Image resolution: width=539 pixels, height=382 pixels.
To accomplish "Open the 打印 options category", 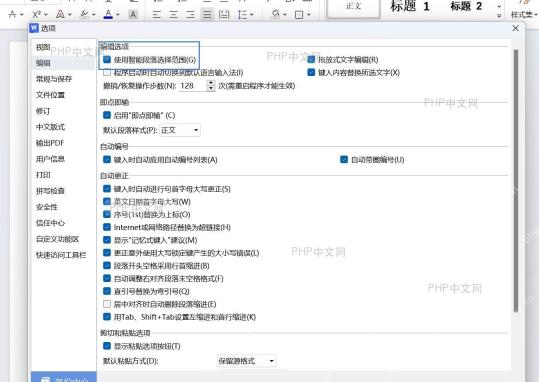I will [43, 175].
